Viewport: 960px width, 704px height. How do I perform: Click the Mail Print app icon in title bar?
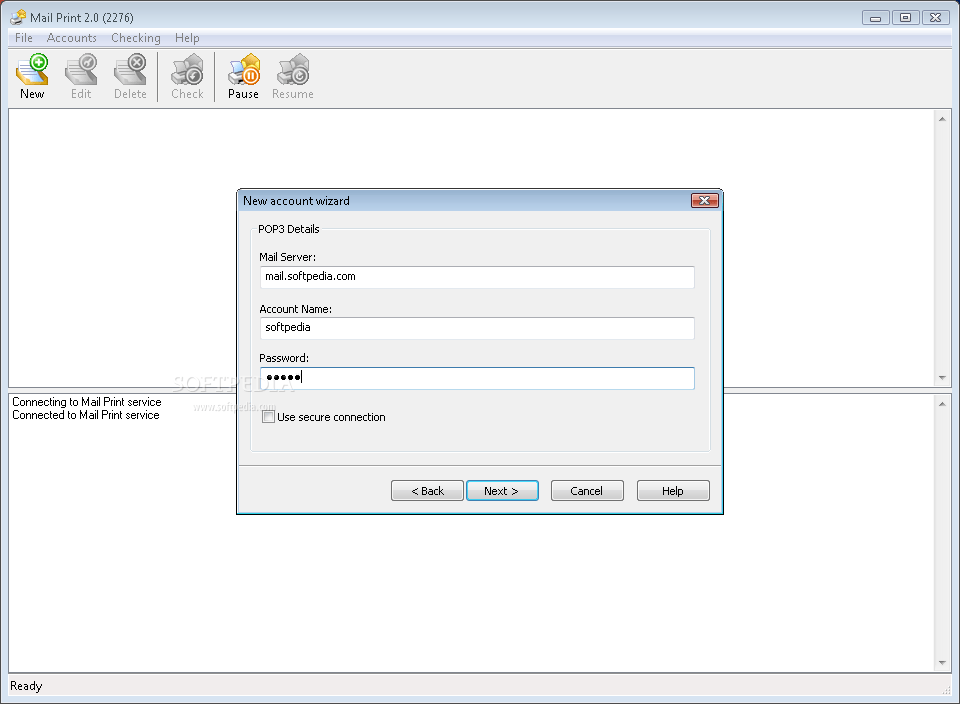click(x=18, y=17)
